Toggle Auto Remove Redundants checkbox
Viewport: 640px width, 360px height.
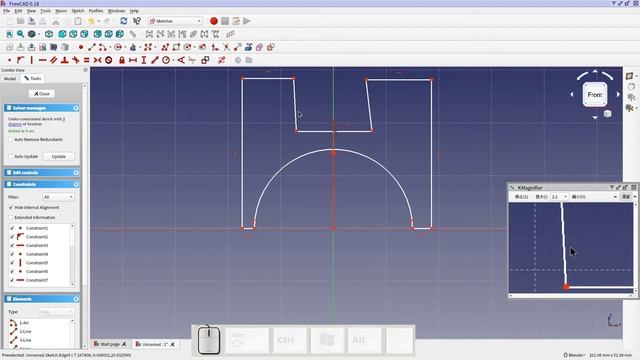coord(11,140)
